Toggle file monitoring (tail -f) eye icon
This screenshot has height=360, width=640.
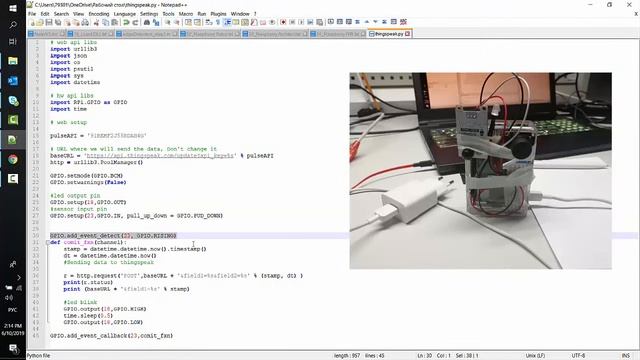273,22
